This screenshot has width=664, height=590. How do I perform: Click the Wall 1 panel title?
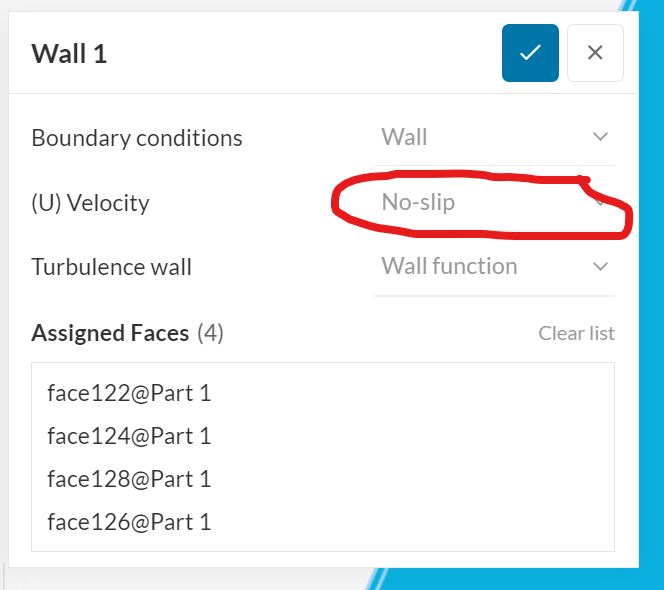(x=69, y=53)
